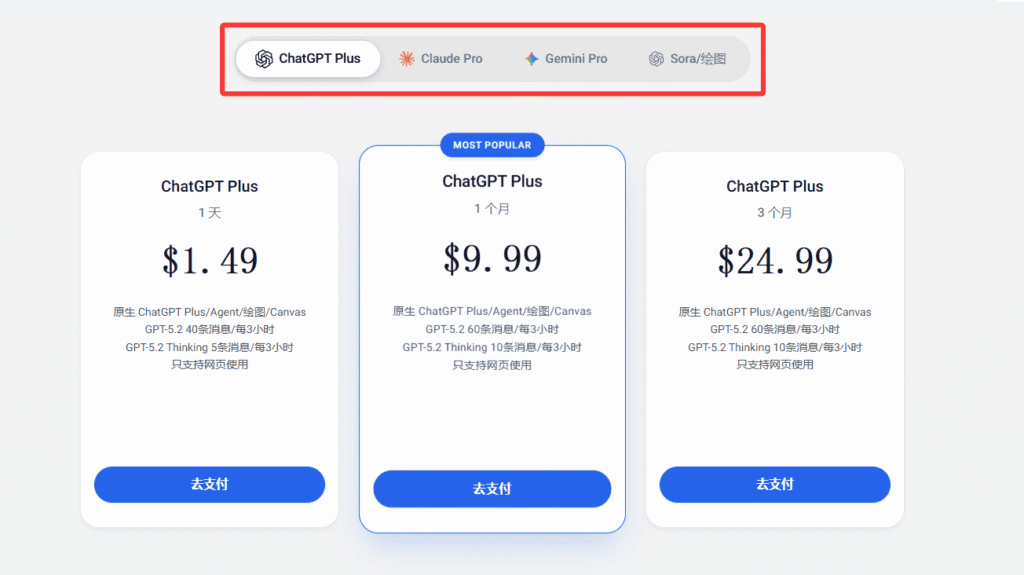Click the ChatGPT Plus title on $1.49 card
The image size is (1024, 575).
210,186
